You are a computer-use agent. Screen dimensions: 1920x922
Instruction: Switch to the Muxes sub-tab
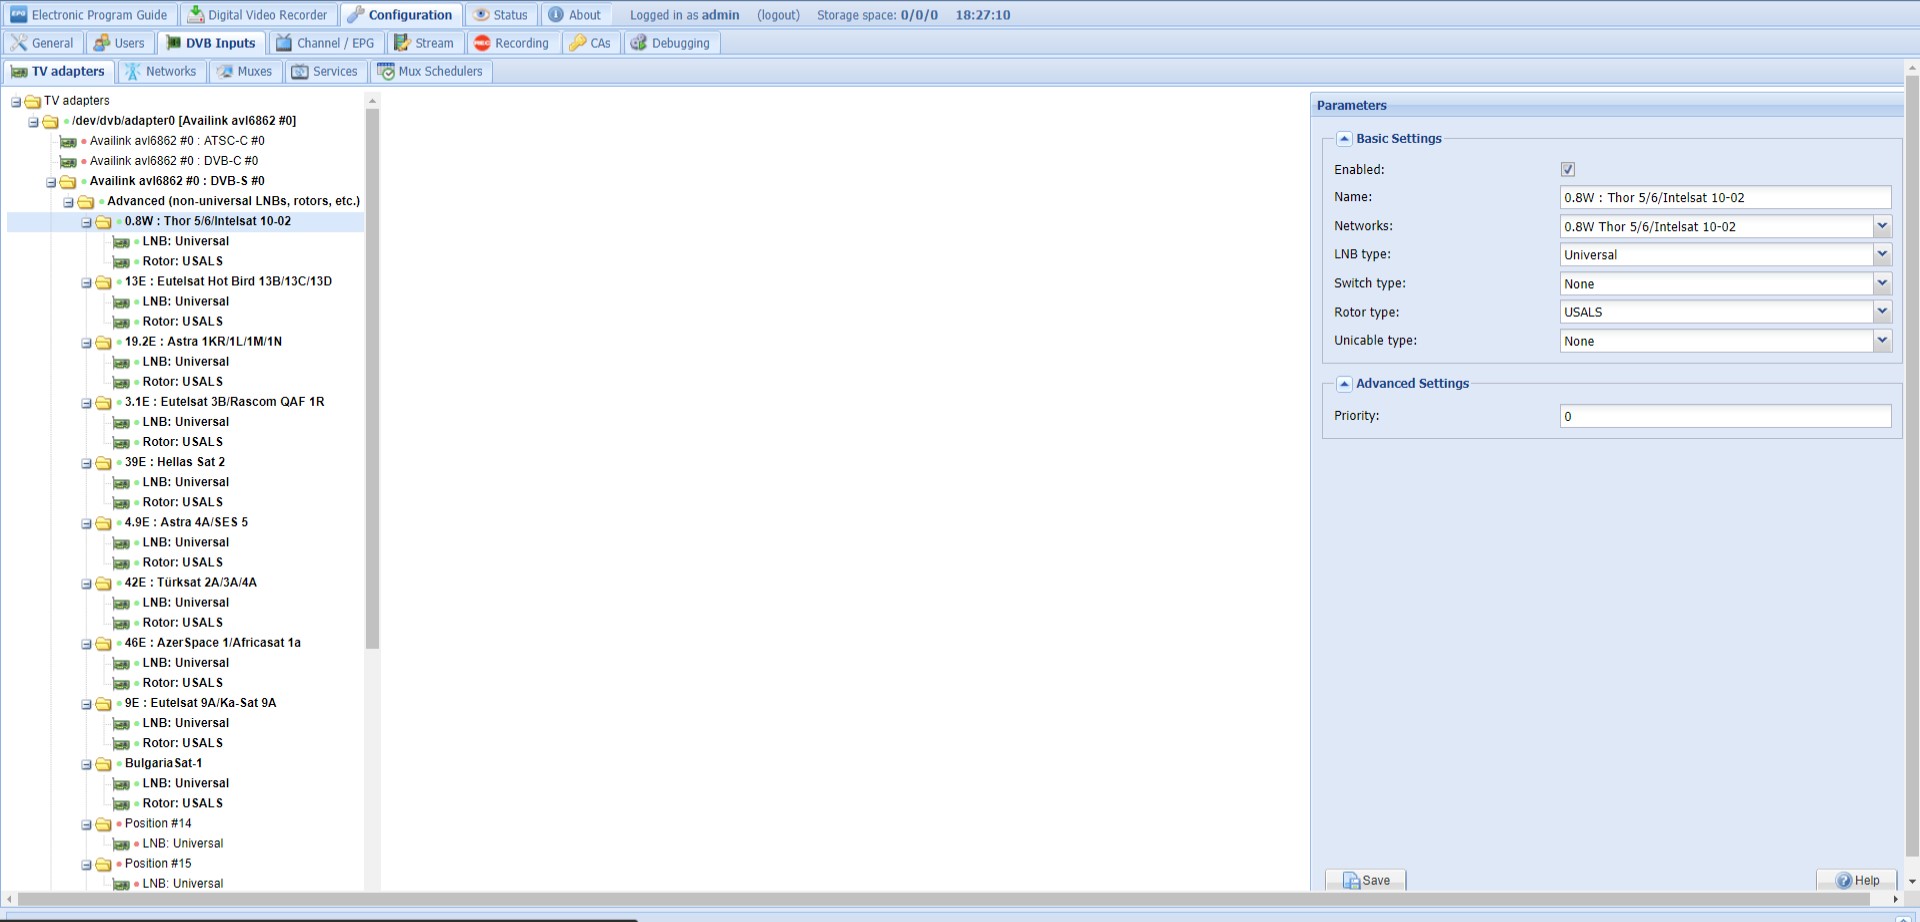tap(246, 71)
